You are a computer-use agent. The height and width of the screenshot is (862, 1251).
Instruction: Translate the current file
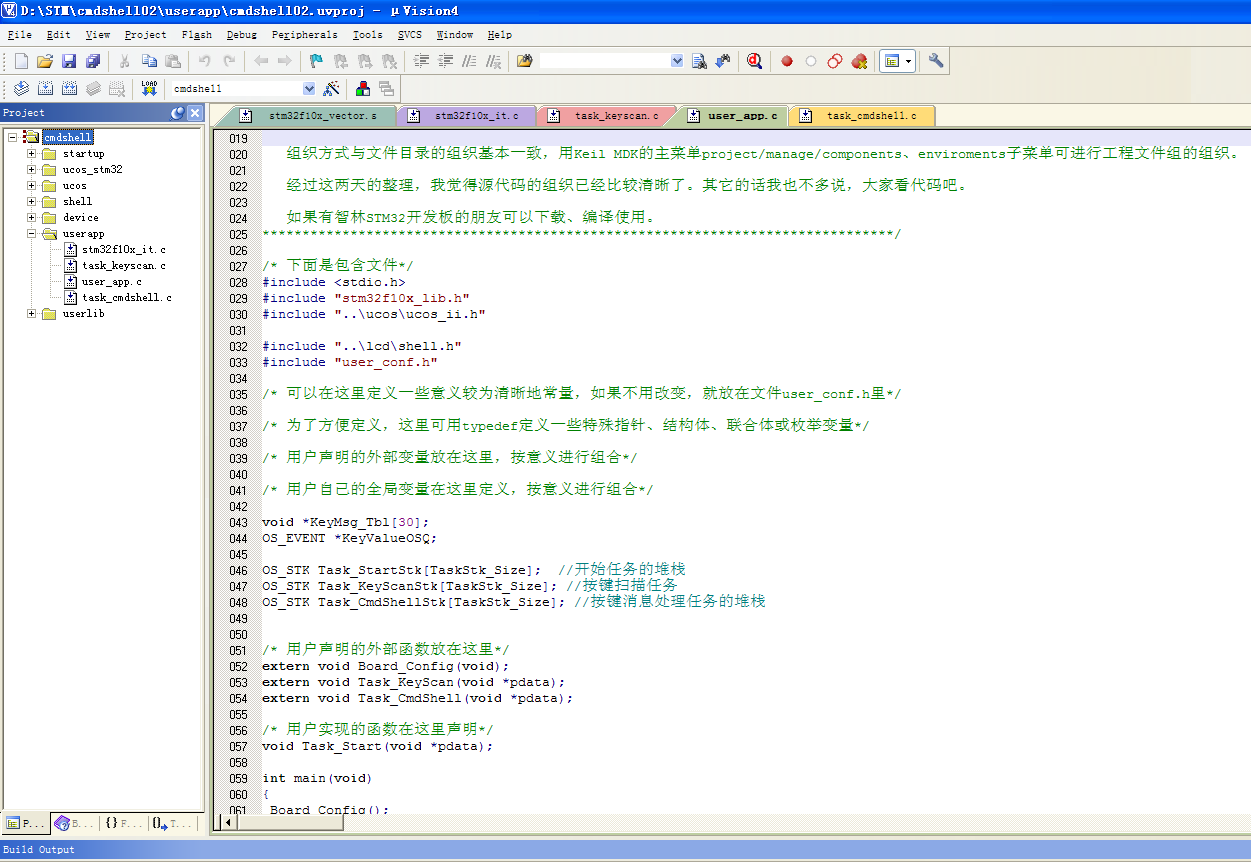click(x=21, y=88)
